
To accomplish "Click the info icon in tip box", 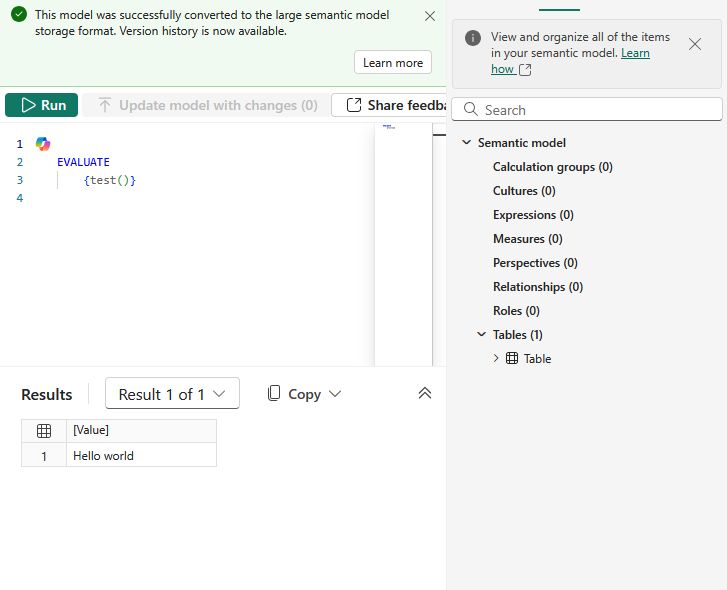I will [473, 38].
